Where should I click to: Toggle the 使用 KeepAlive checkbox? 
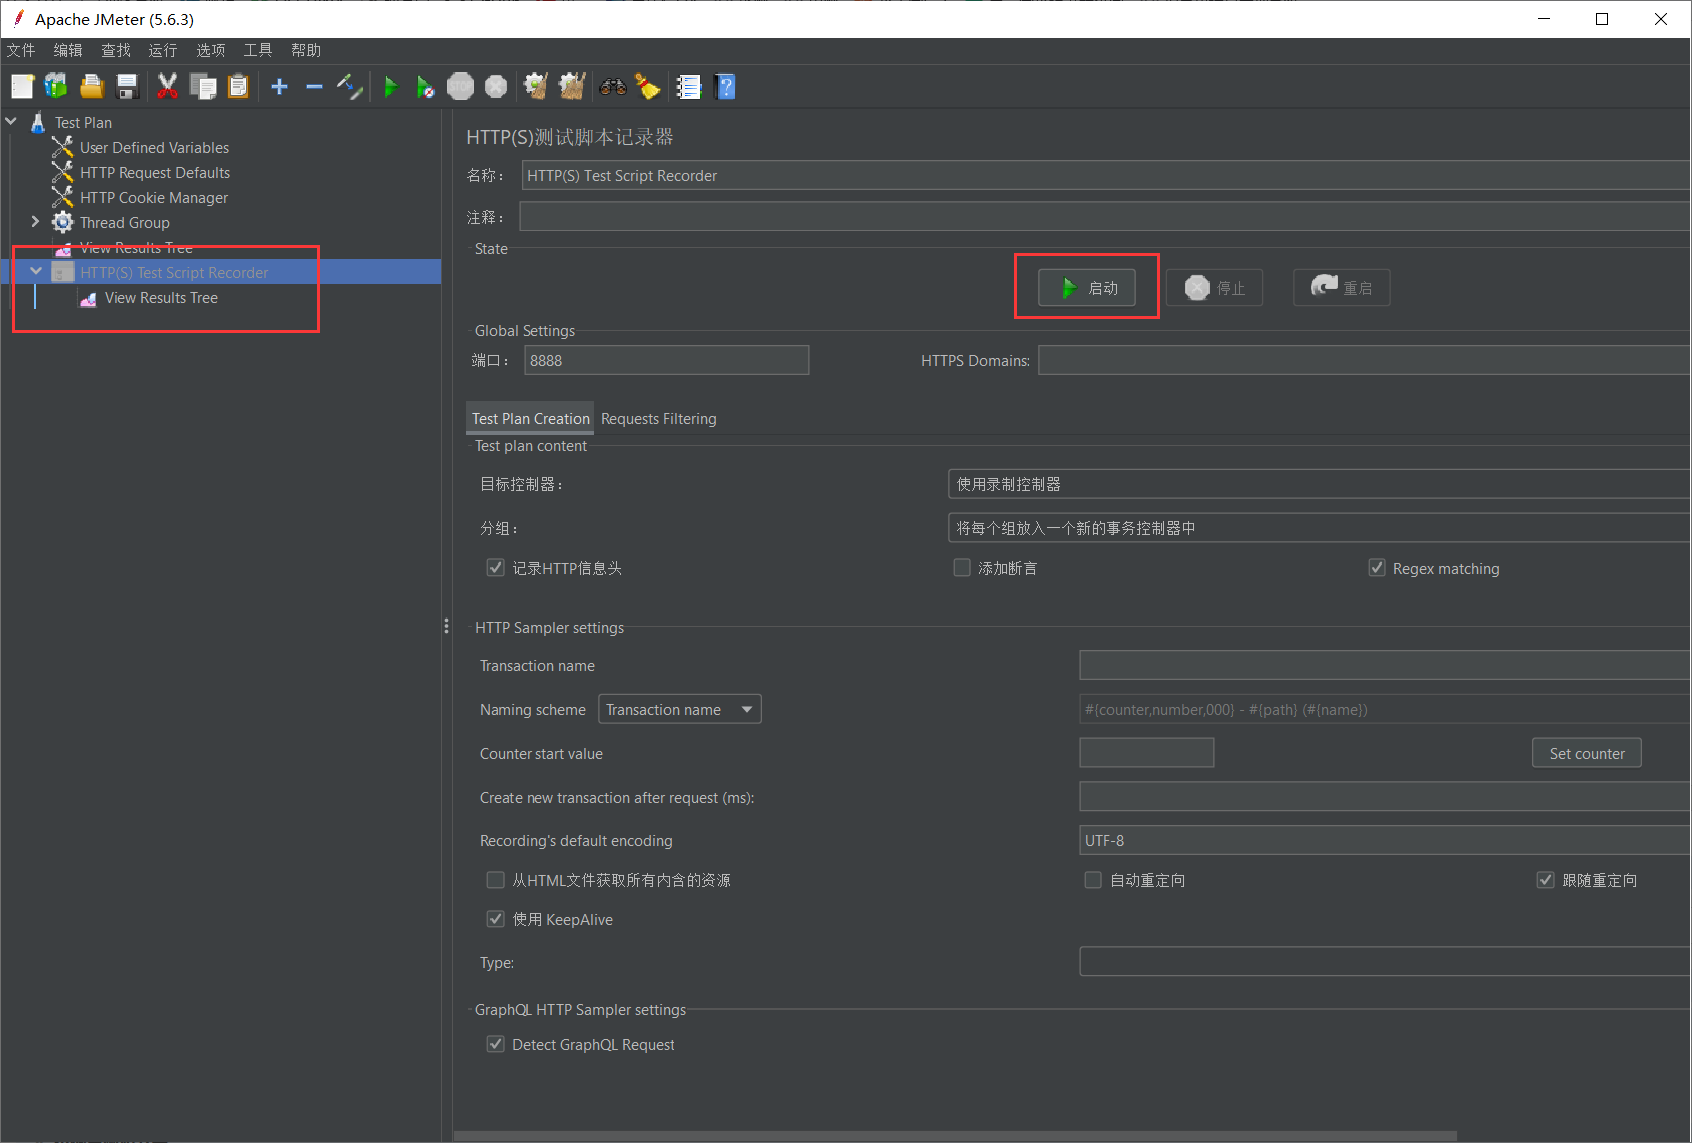[495, 919]
